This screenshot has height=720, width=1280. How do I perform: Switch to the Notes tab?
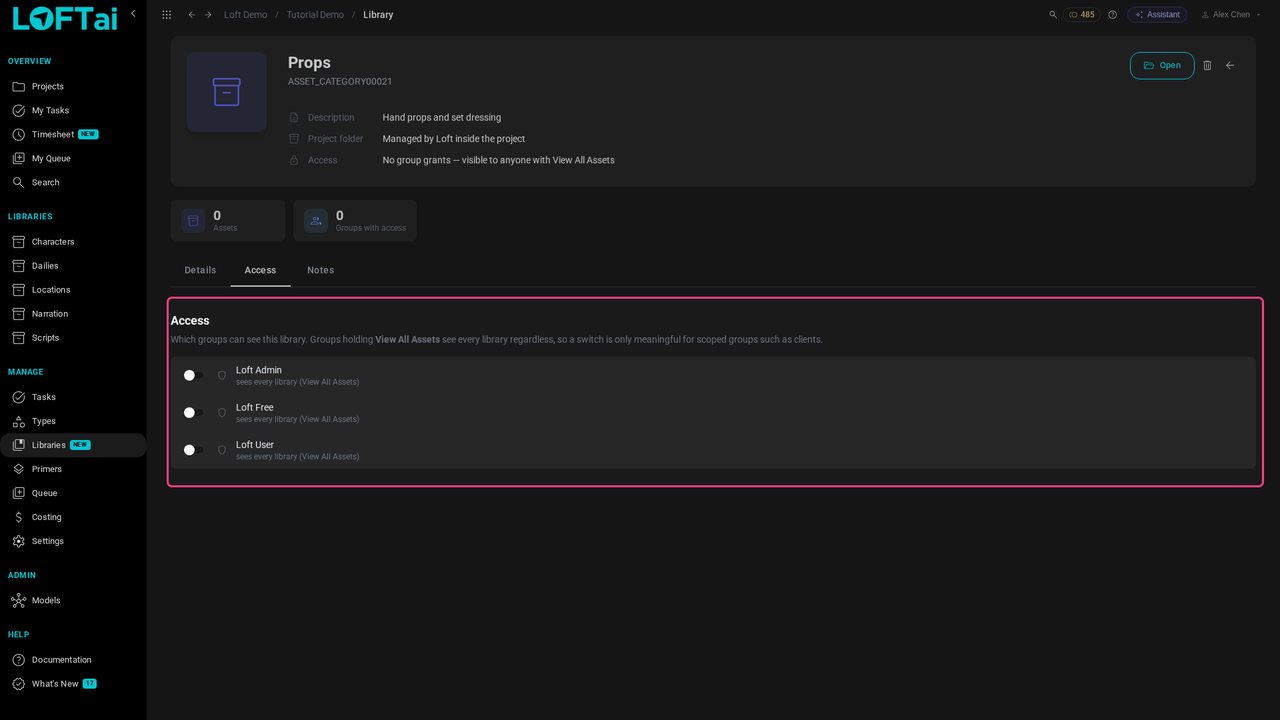pyautogui.click(x=320, y=270)
